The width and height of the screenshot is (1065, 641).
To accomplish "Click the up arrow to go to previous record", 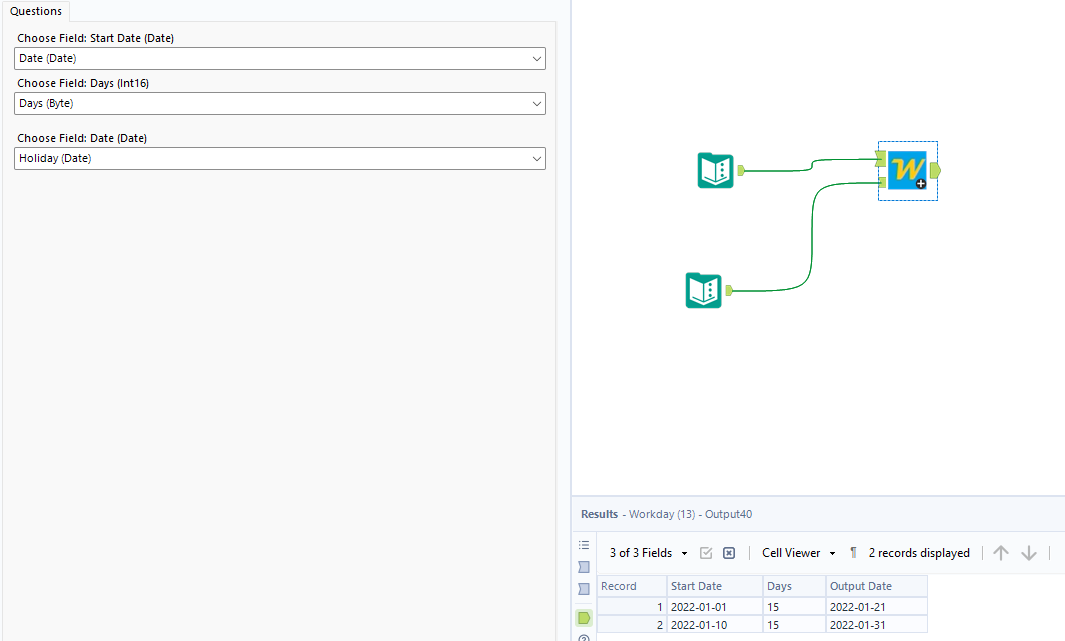I will click(x=1000, y=552).
